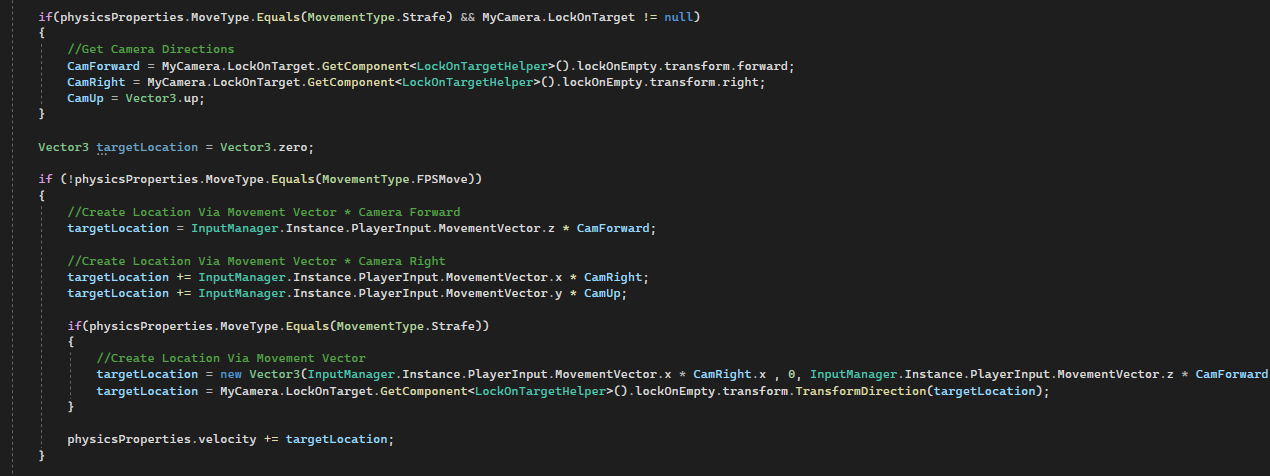1270x476 pixels.
Task: Click "transform.forward" at end of CamForward line
Action: (728, 66)
